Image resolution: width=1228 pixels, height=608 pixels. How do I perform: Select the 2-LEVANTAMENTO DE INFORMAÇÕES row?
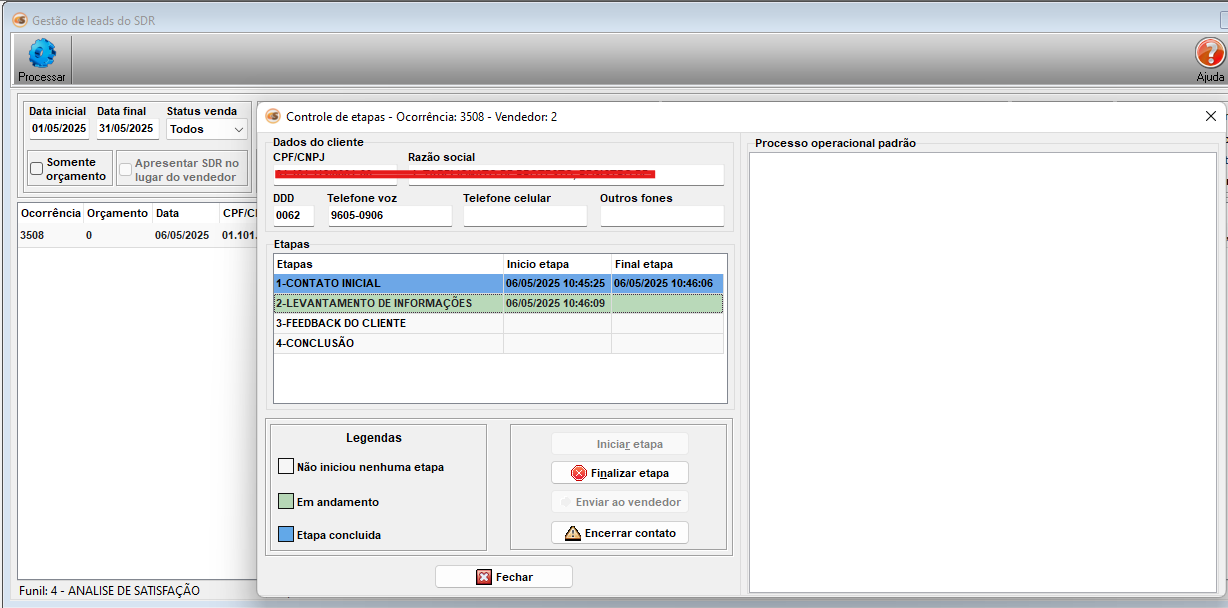point(388,303)
